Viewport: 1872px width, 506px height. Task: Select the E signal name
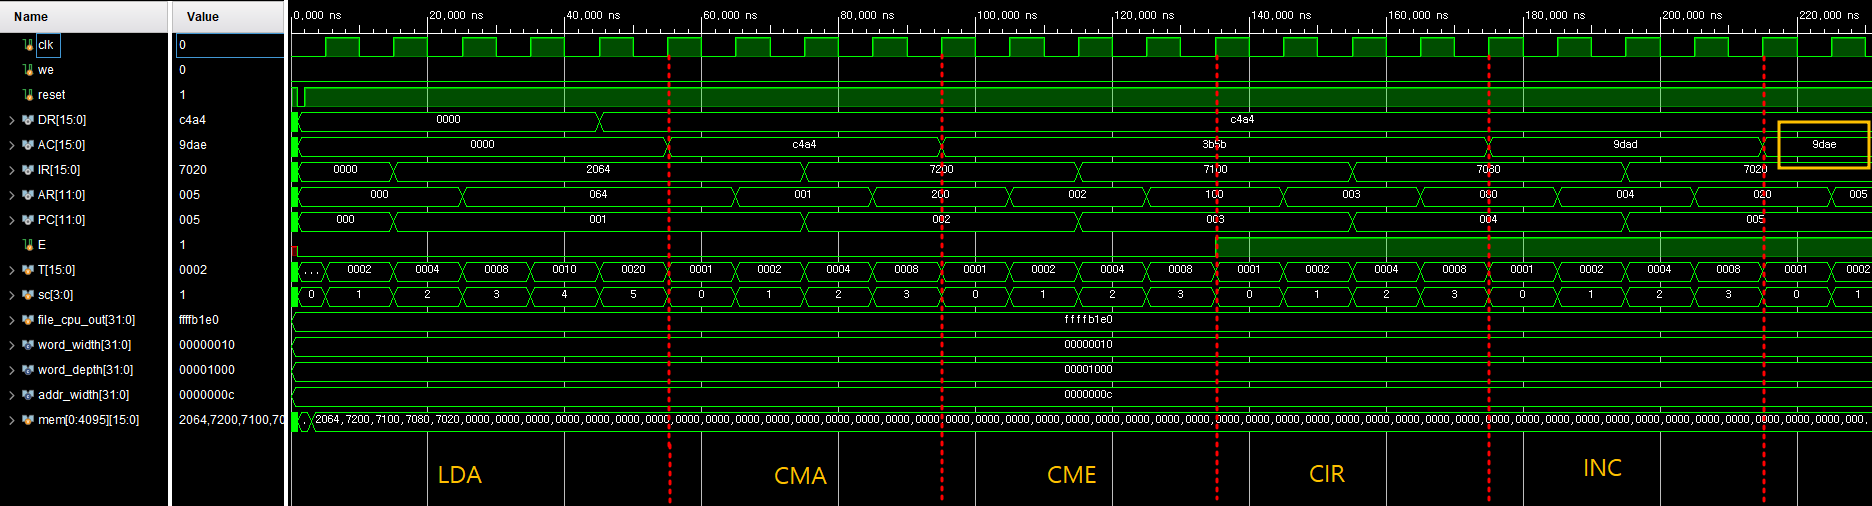[x=42, y=245]
